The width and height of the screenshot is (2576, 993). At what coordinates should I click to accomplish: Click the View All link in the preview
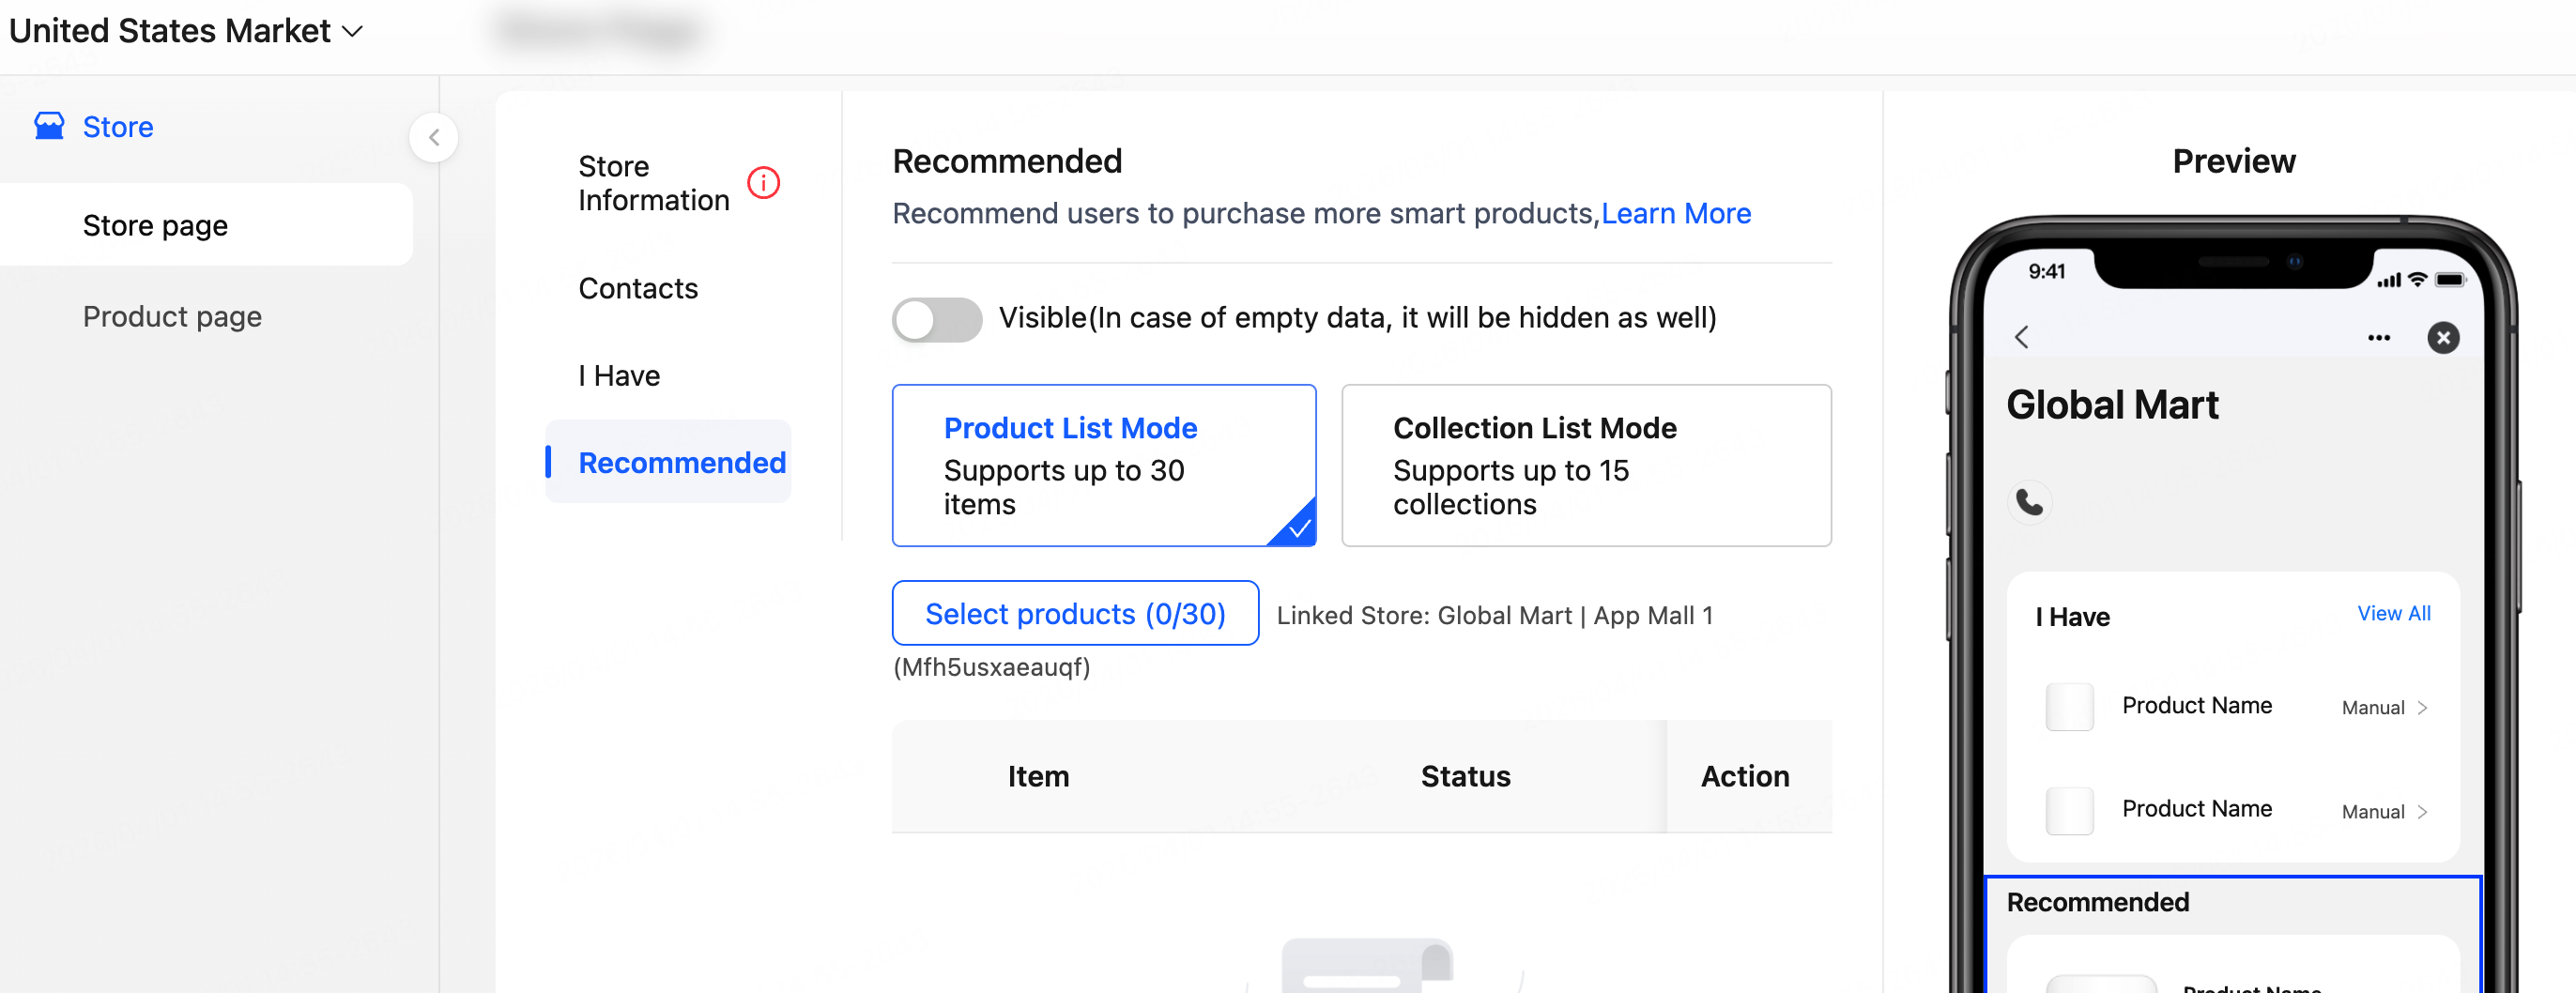click(x=2394, y=613)
